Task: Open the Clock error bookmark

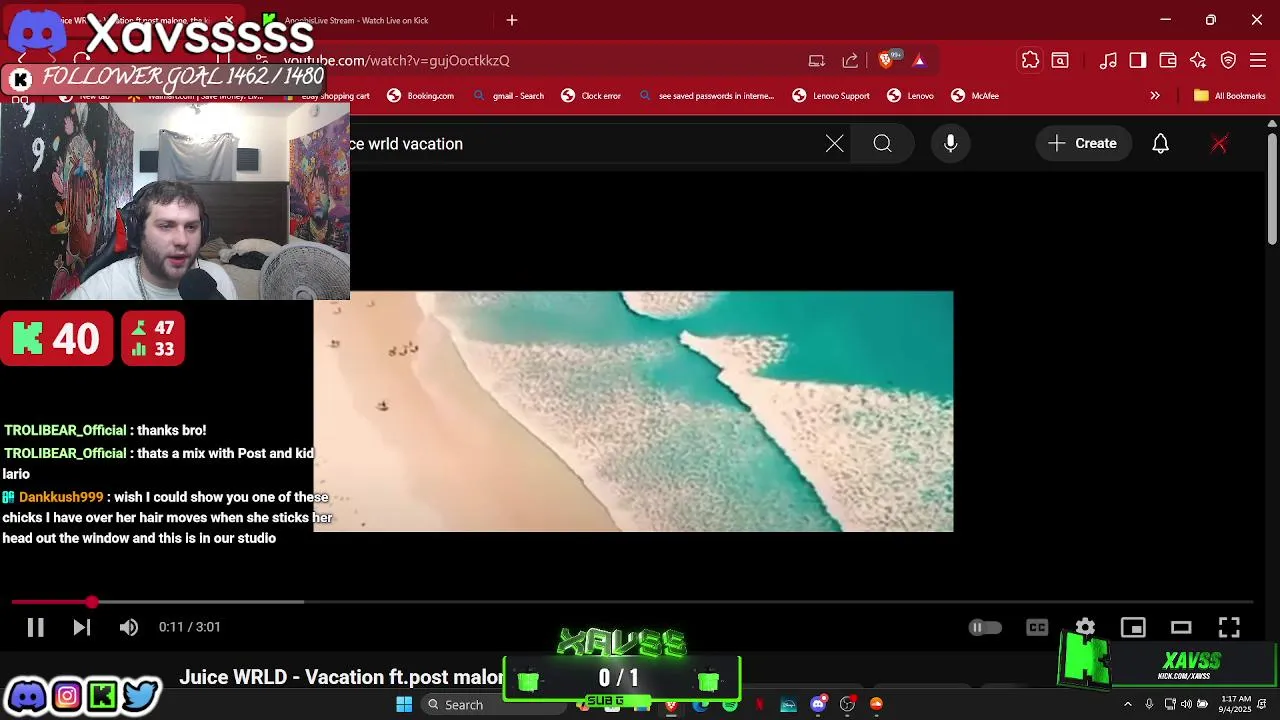Action: point(591,96)
